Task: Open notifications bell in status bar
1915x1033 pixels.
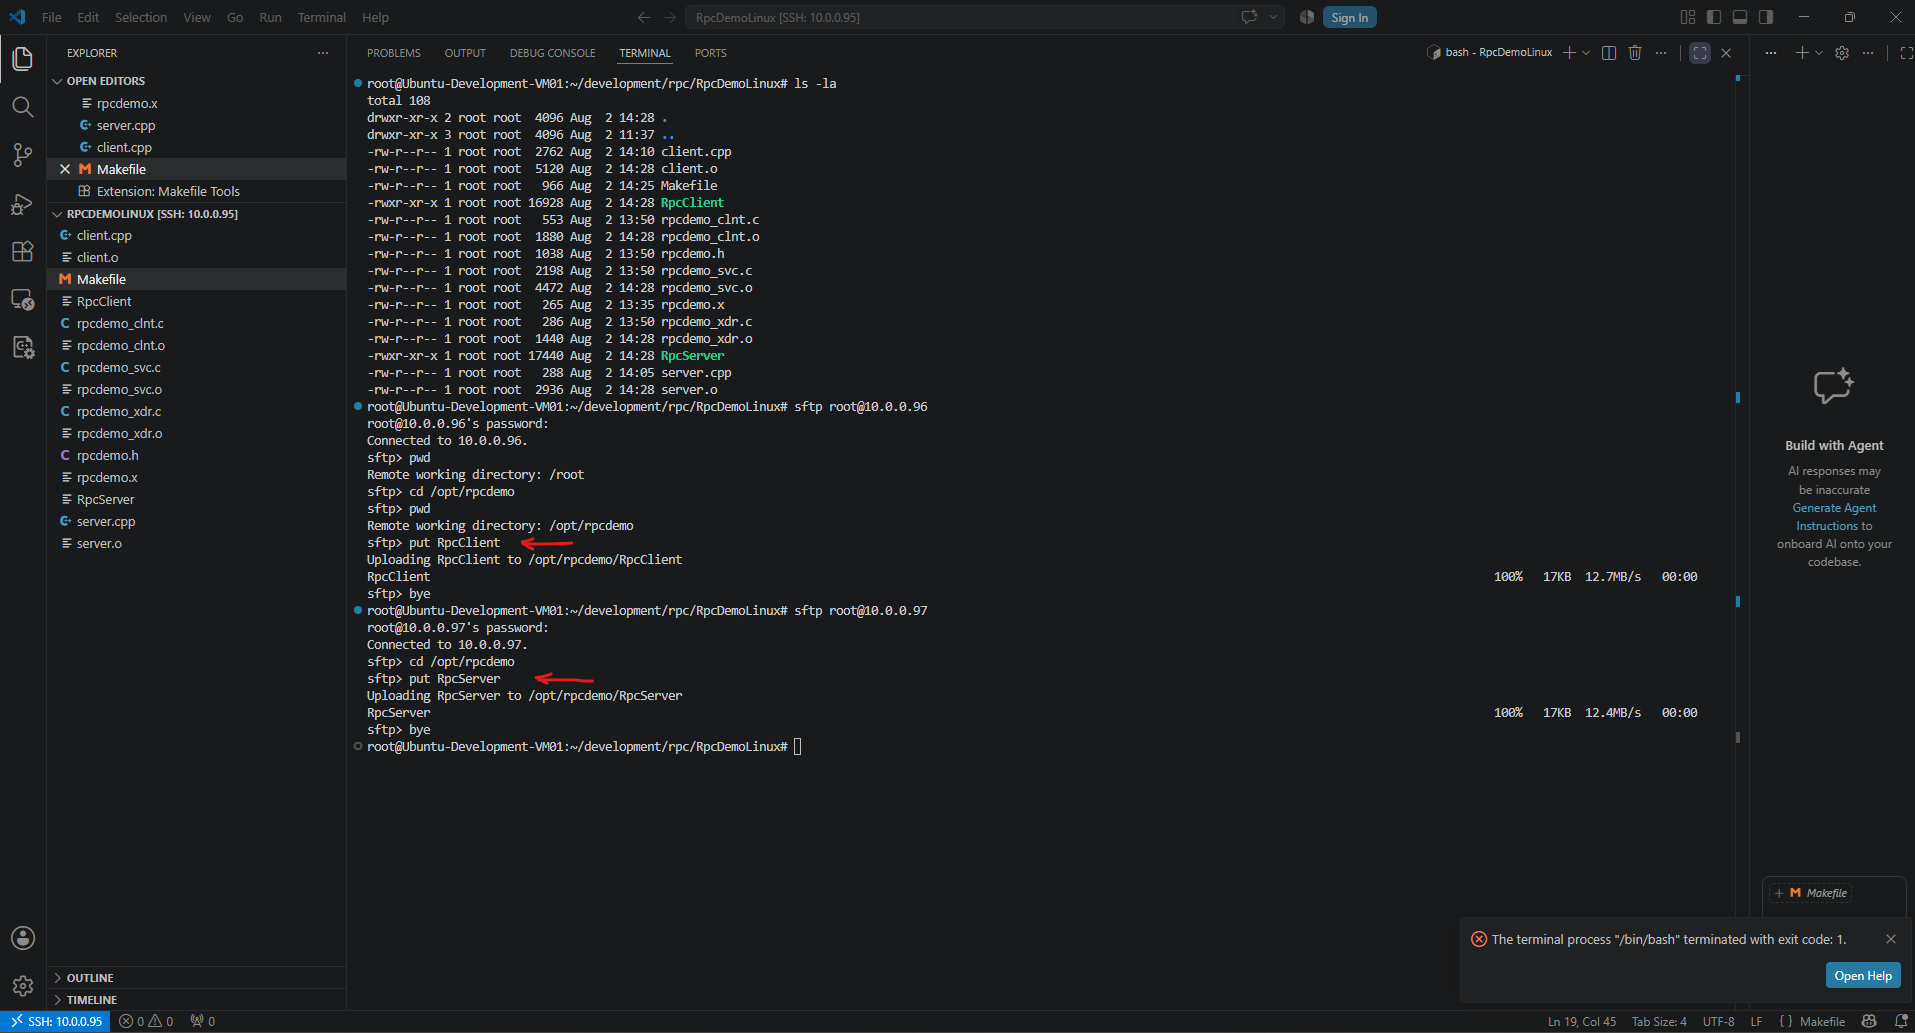Action: [1902, 1021]
